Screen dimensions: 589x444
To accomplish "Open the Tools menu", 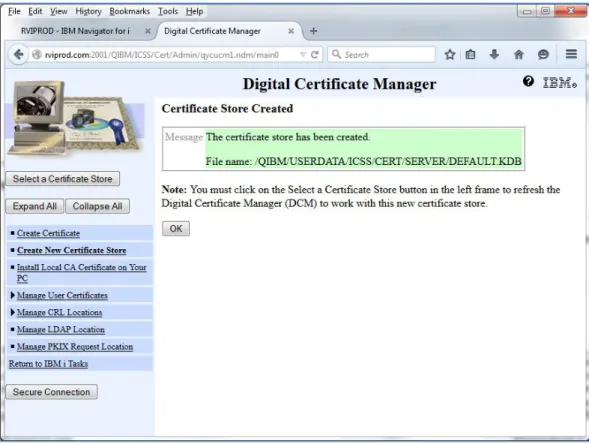I will coord(168,11).
